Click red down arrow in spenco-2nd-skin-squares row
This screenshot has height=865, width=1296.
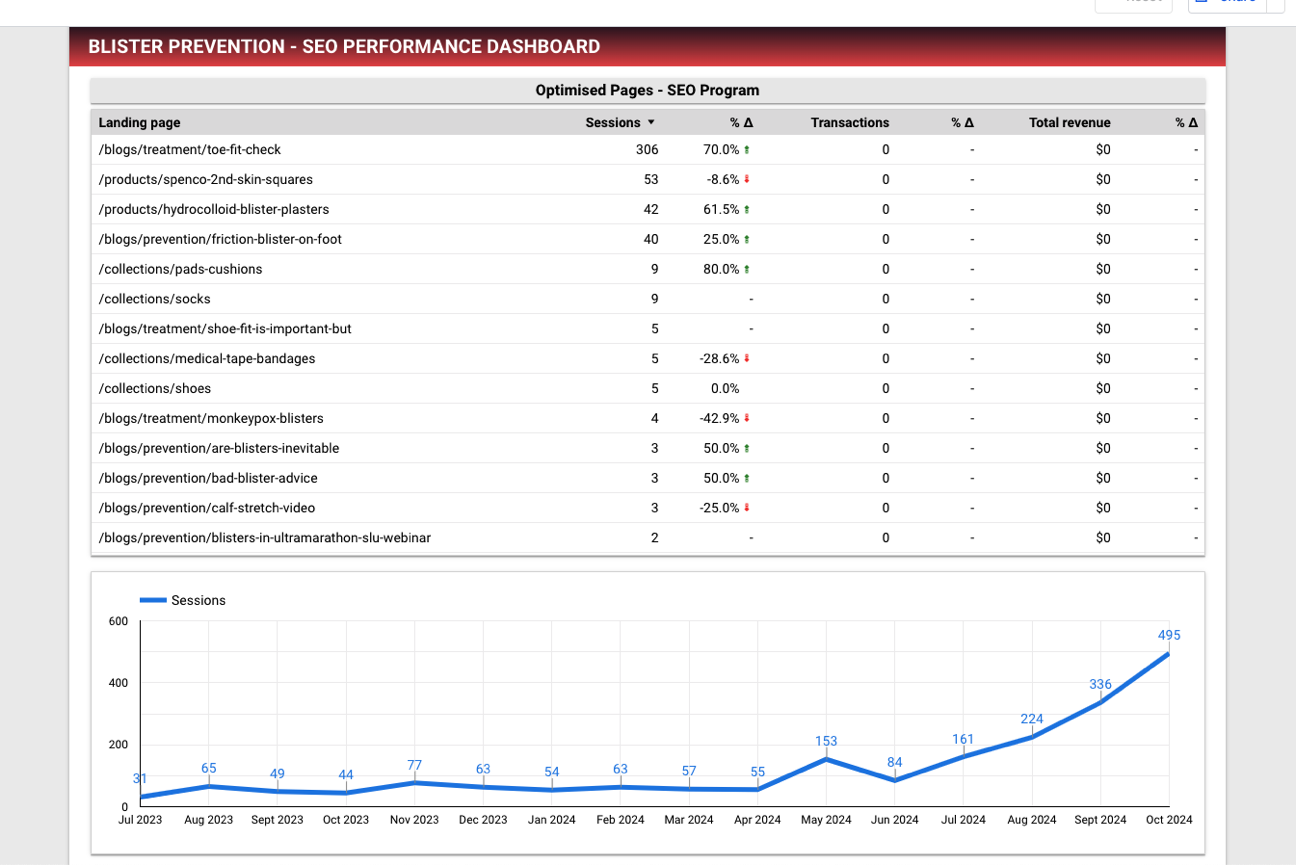(x=747, y=180)
